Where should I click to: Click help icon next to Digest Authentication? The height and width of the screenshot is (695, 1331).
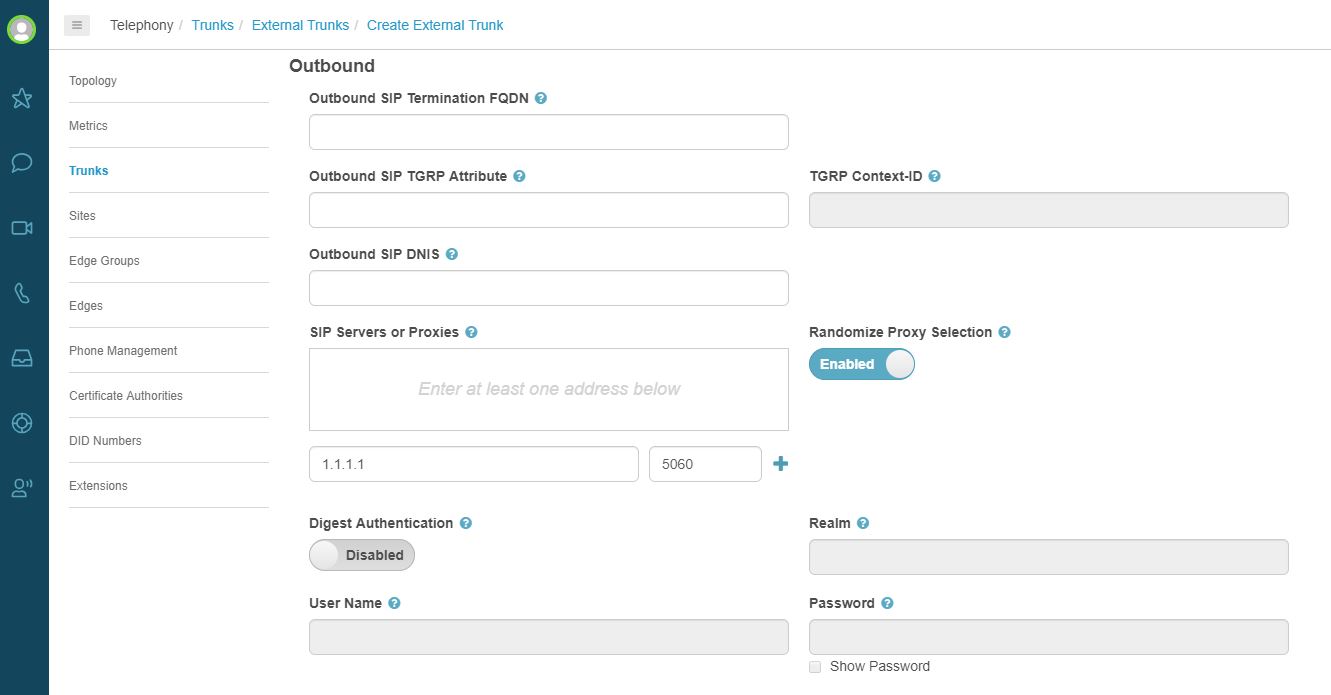[x=465, y=523]
